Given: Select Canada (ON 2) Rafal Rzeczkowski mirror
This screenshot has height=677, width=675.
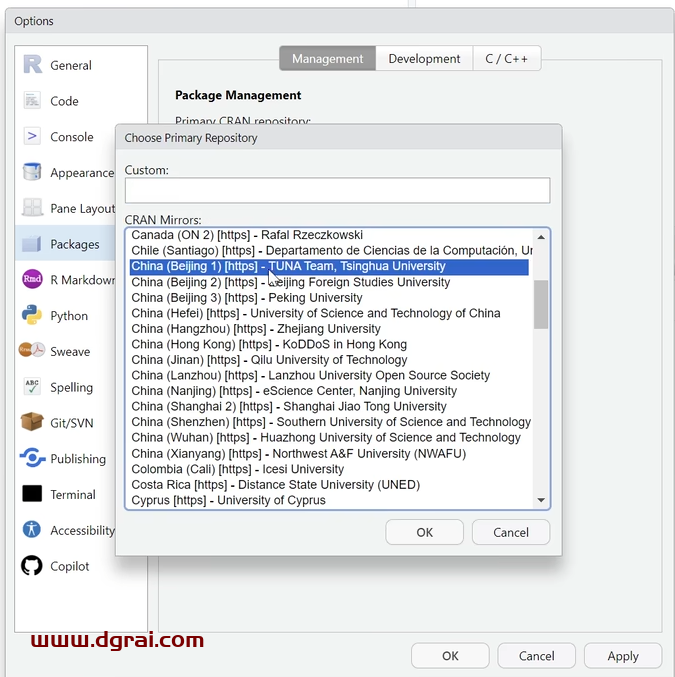Looking at the screenshot, I should 329,235.
